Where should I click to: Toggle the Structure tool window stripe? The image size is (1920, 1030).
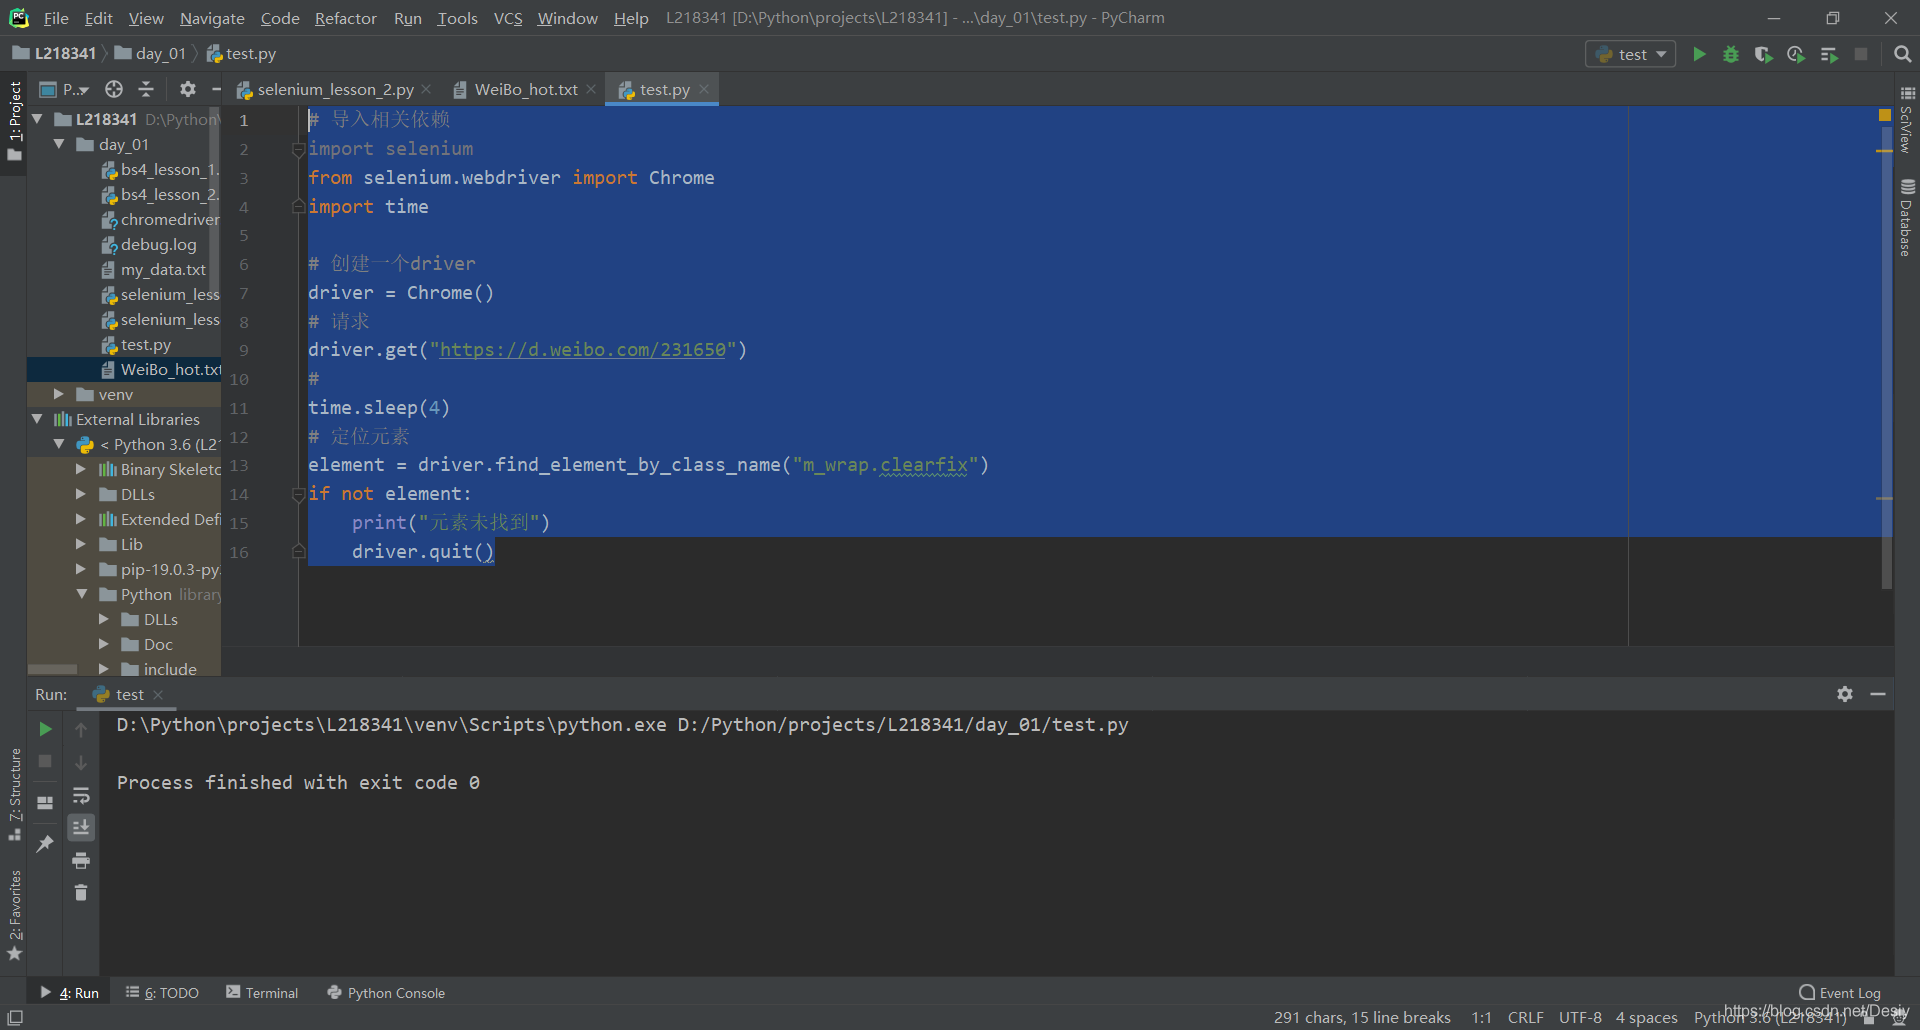(x=14, y=793)
